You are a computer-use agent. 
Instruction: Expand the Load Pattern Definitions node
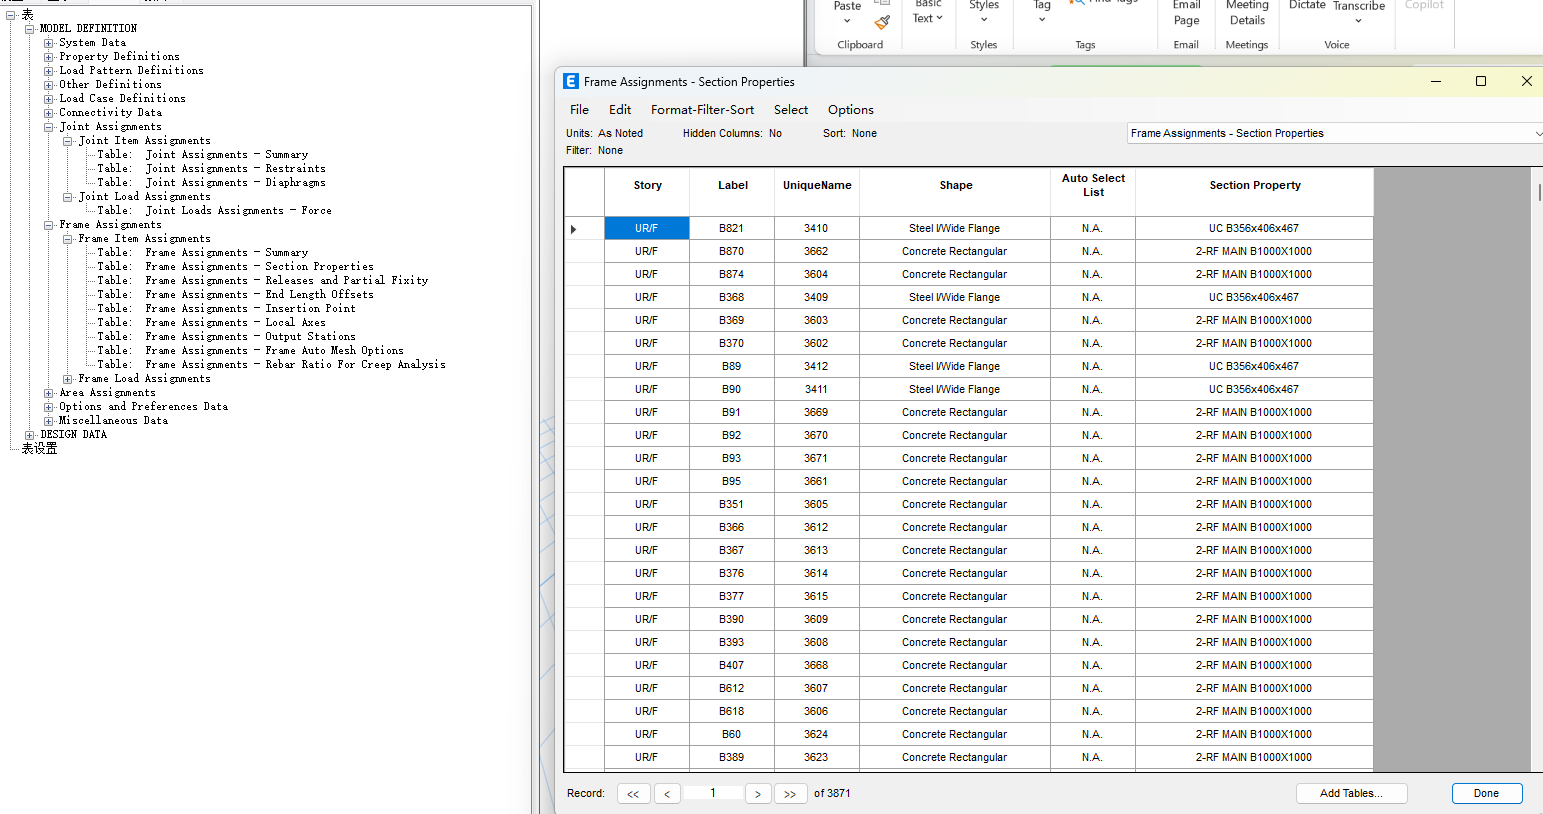(x=49, y=71)
